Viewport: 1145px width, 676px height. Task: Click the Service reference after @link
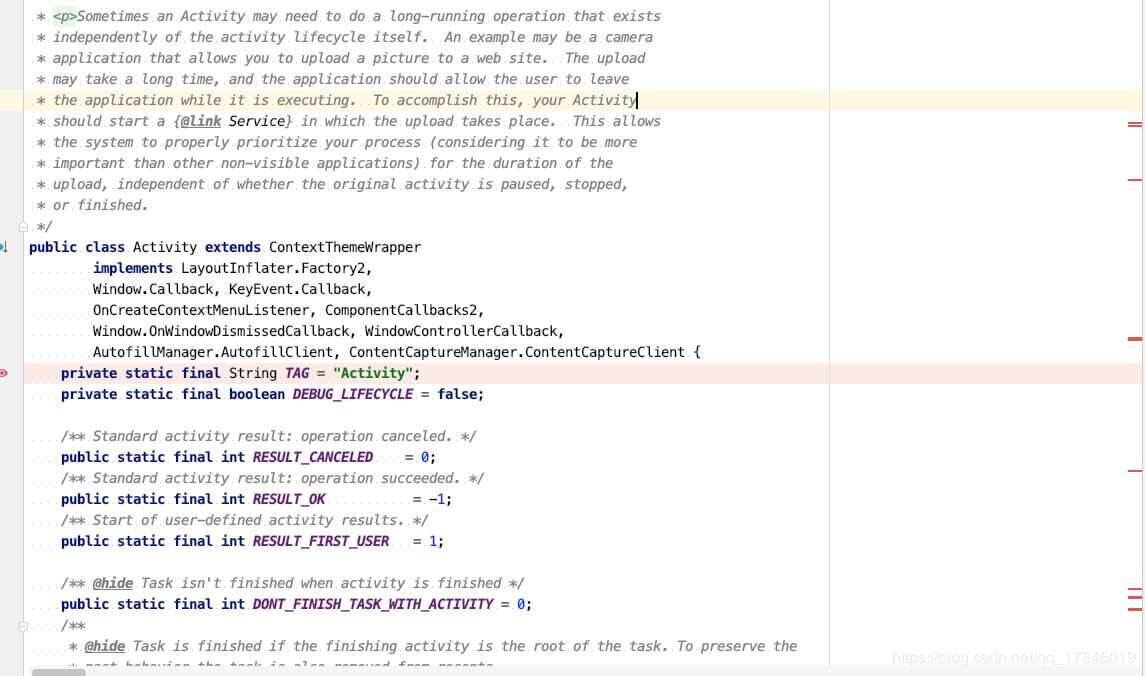coord(256,121)
